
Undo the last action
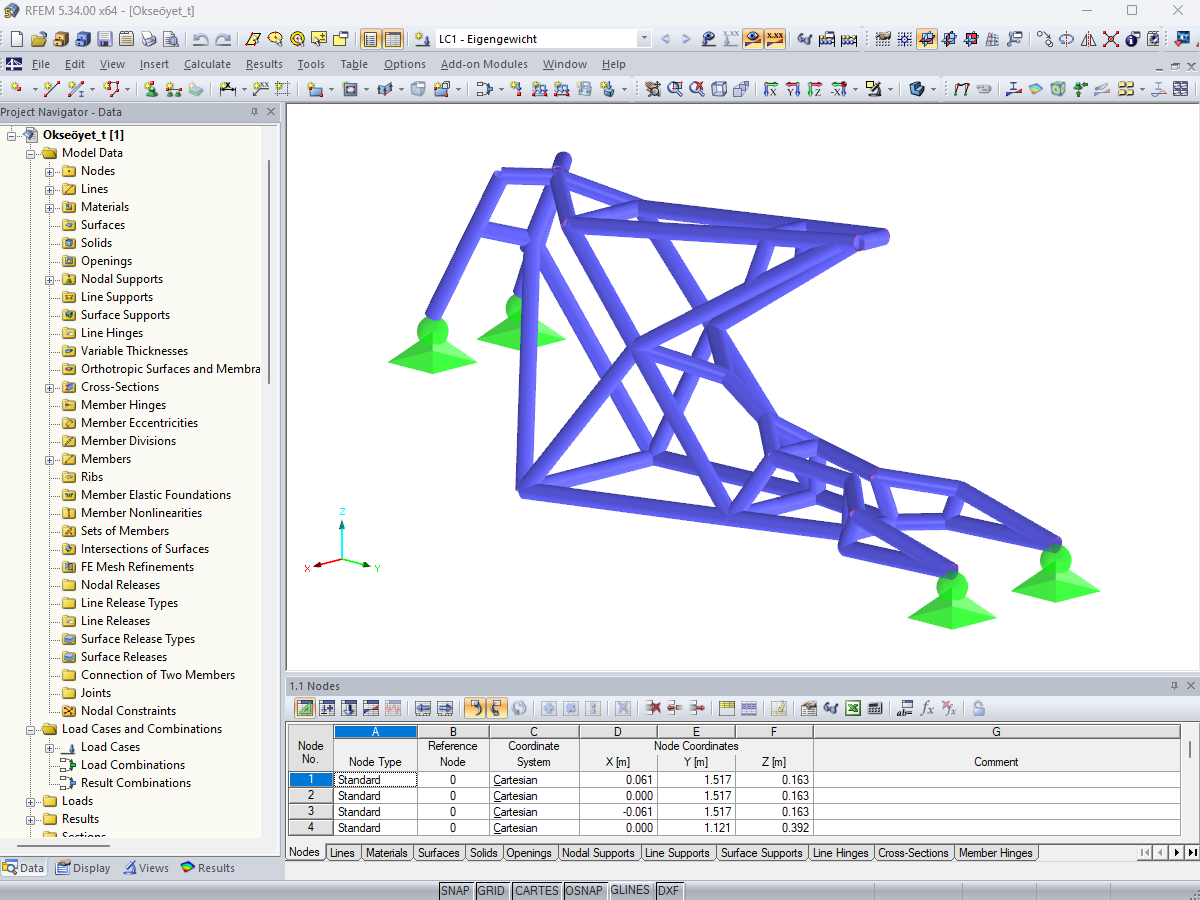tap(201, 38)
